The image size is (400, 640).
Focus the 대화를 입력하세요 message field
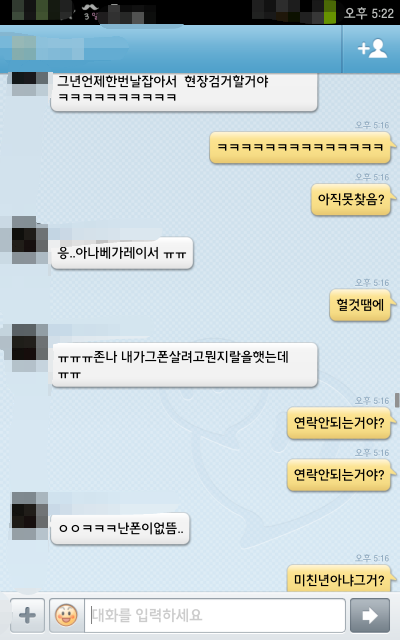point(215,615)
